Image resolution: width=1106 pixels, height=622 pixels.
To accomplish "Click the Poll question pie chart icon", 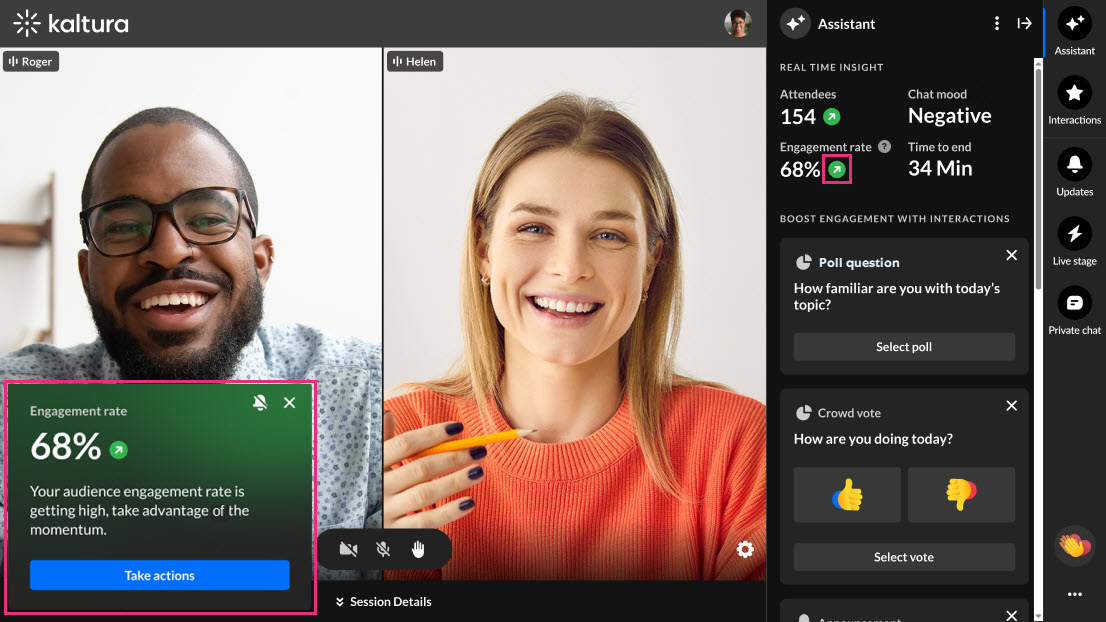I will [803, 262].
